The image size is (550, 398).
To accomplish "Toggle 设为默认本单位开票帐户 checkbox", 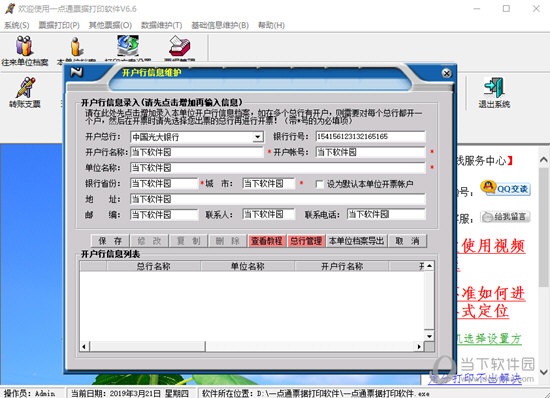I will 320,184.
